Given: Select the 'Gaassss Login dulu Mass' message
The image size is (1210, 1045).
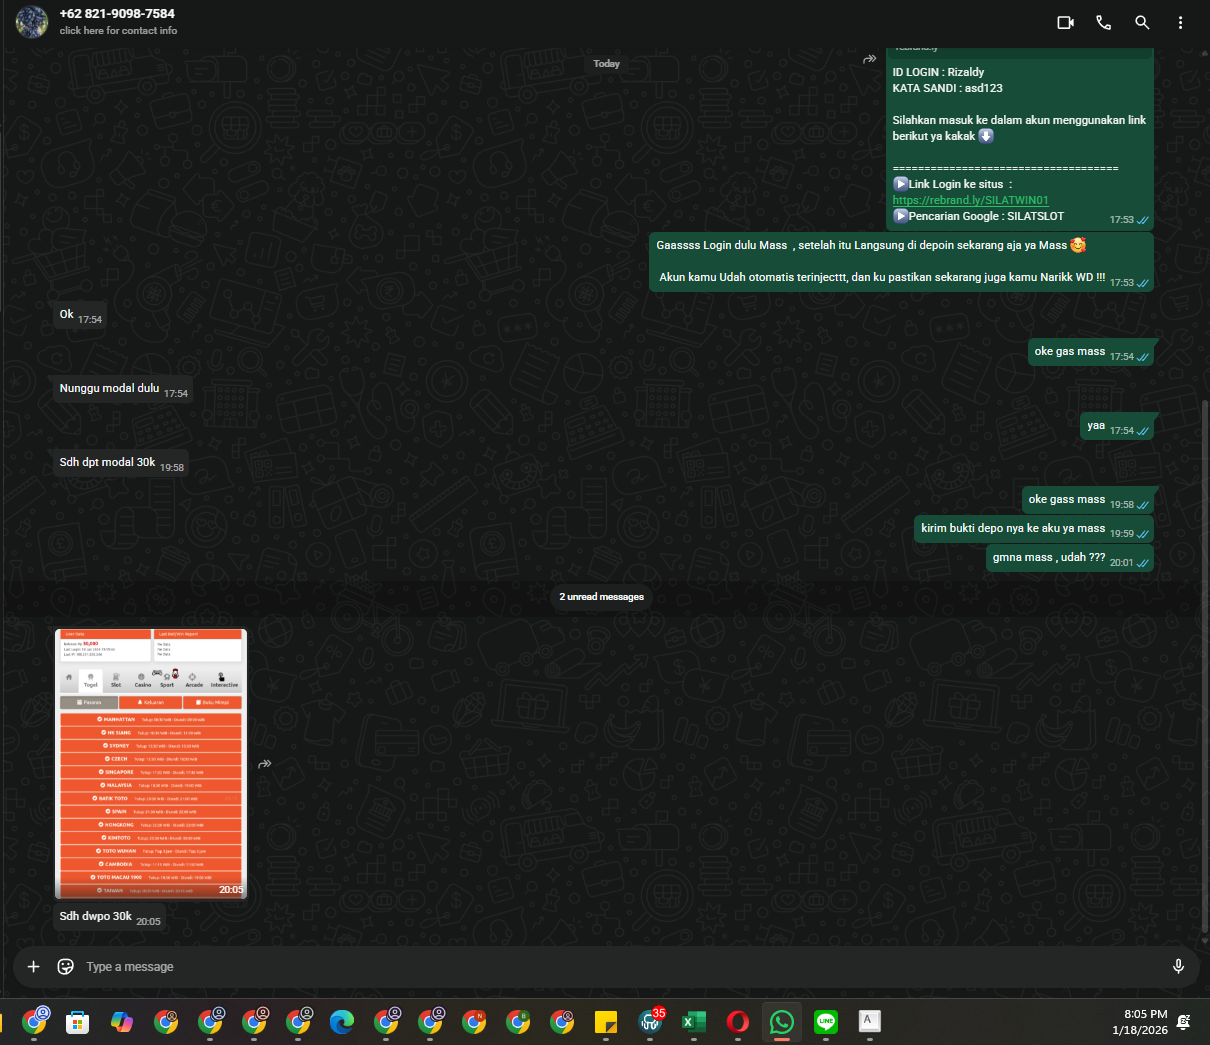Looking at the screenshot, I should coord(901,262).
